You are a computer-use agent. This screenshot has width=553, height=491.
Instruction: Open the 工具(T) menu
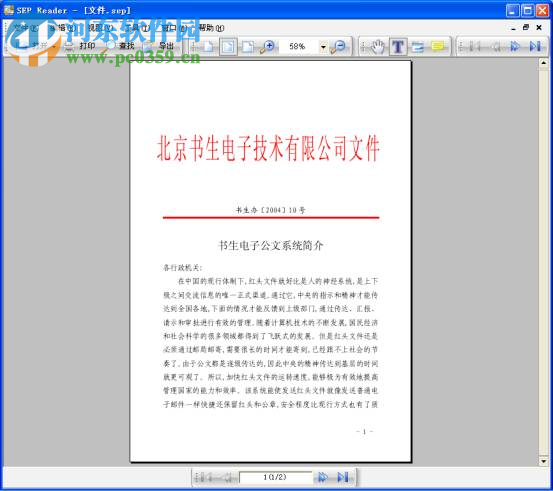point(138,28)
